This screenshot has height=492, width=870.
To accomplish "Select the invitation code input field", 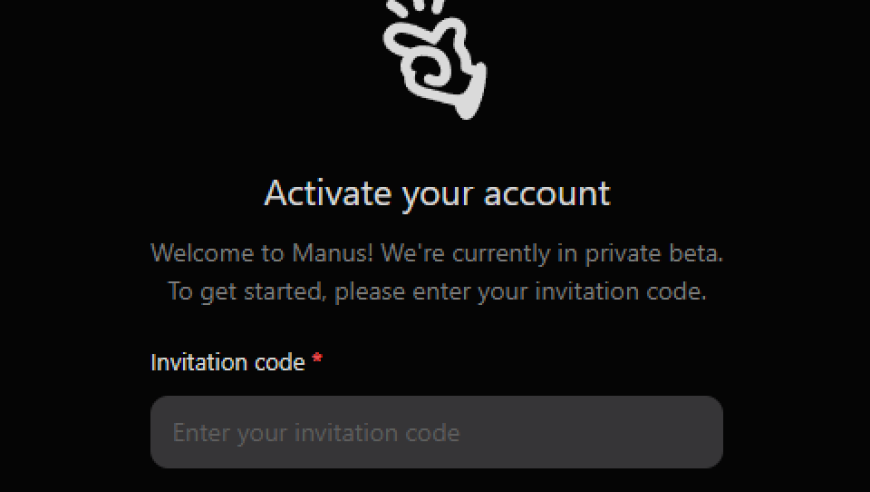I will 437,432.
